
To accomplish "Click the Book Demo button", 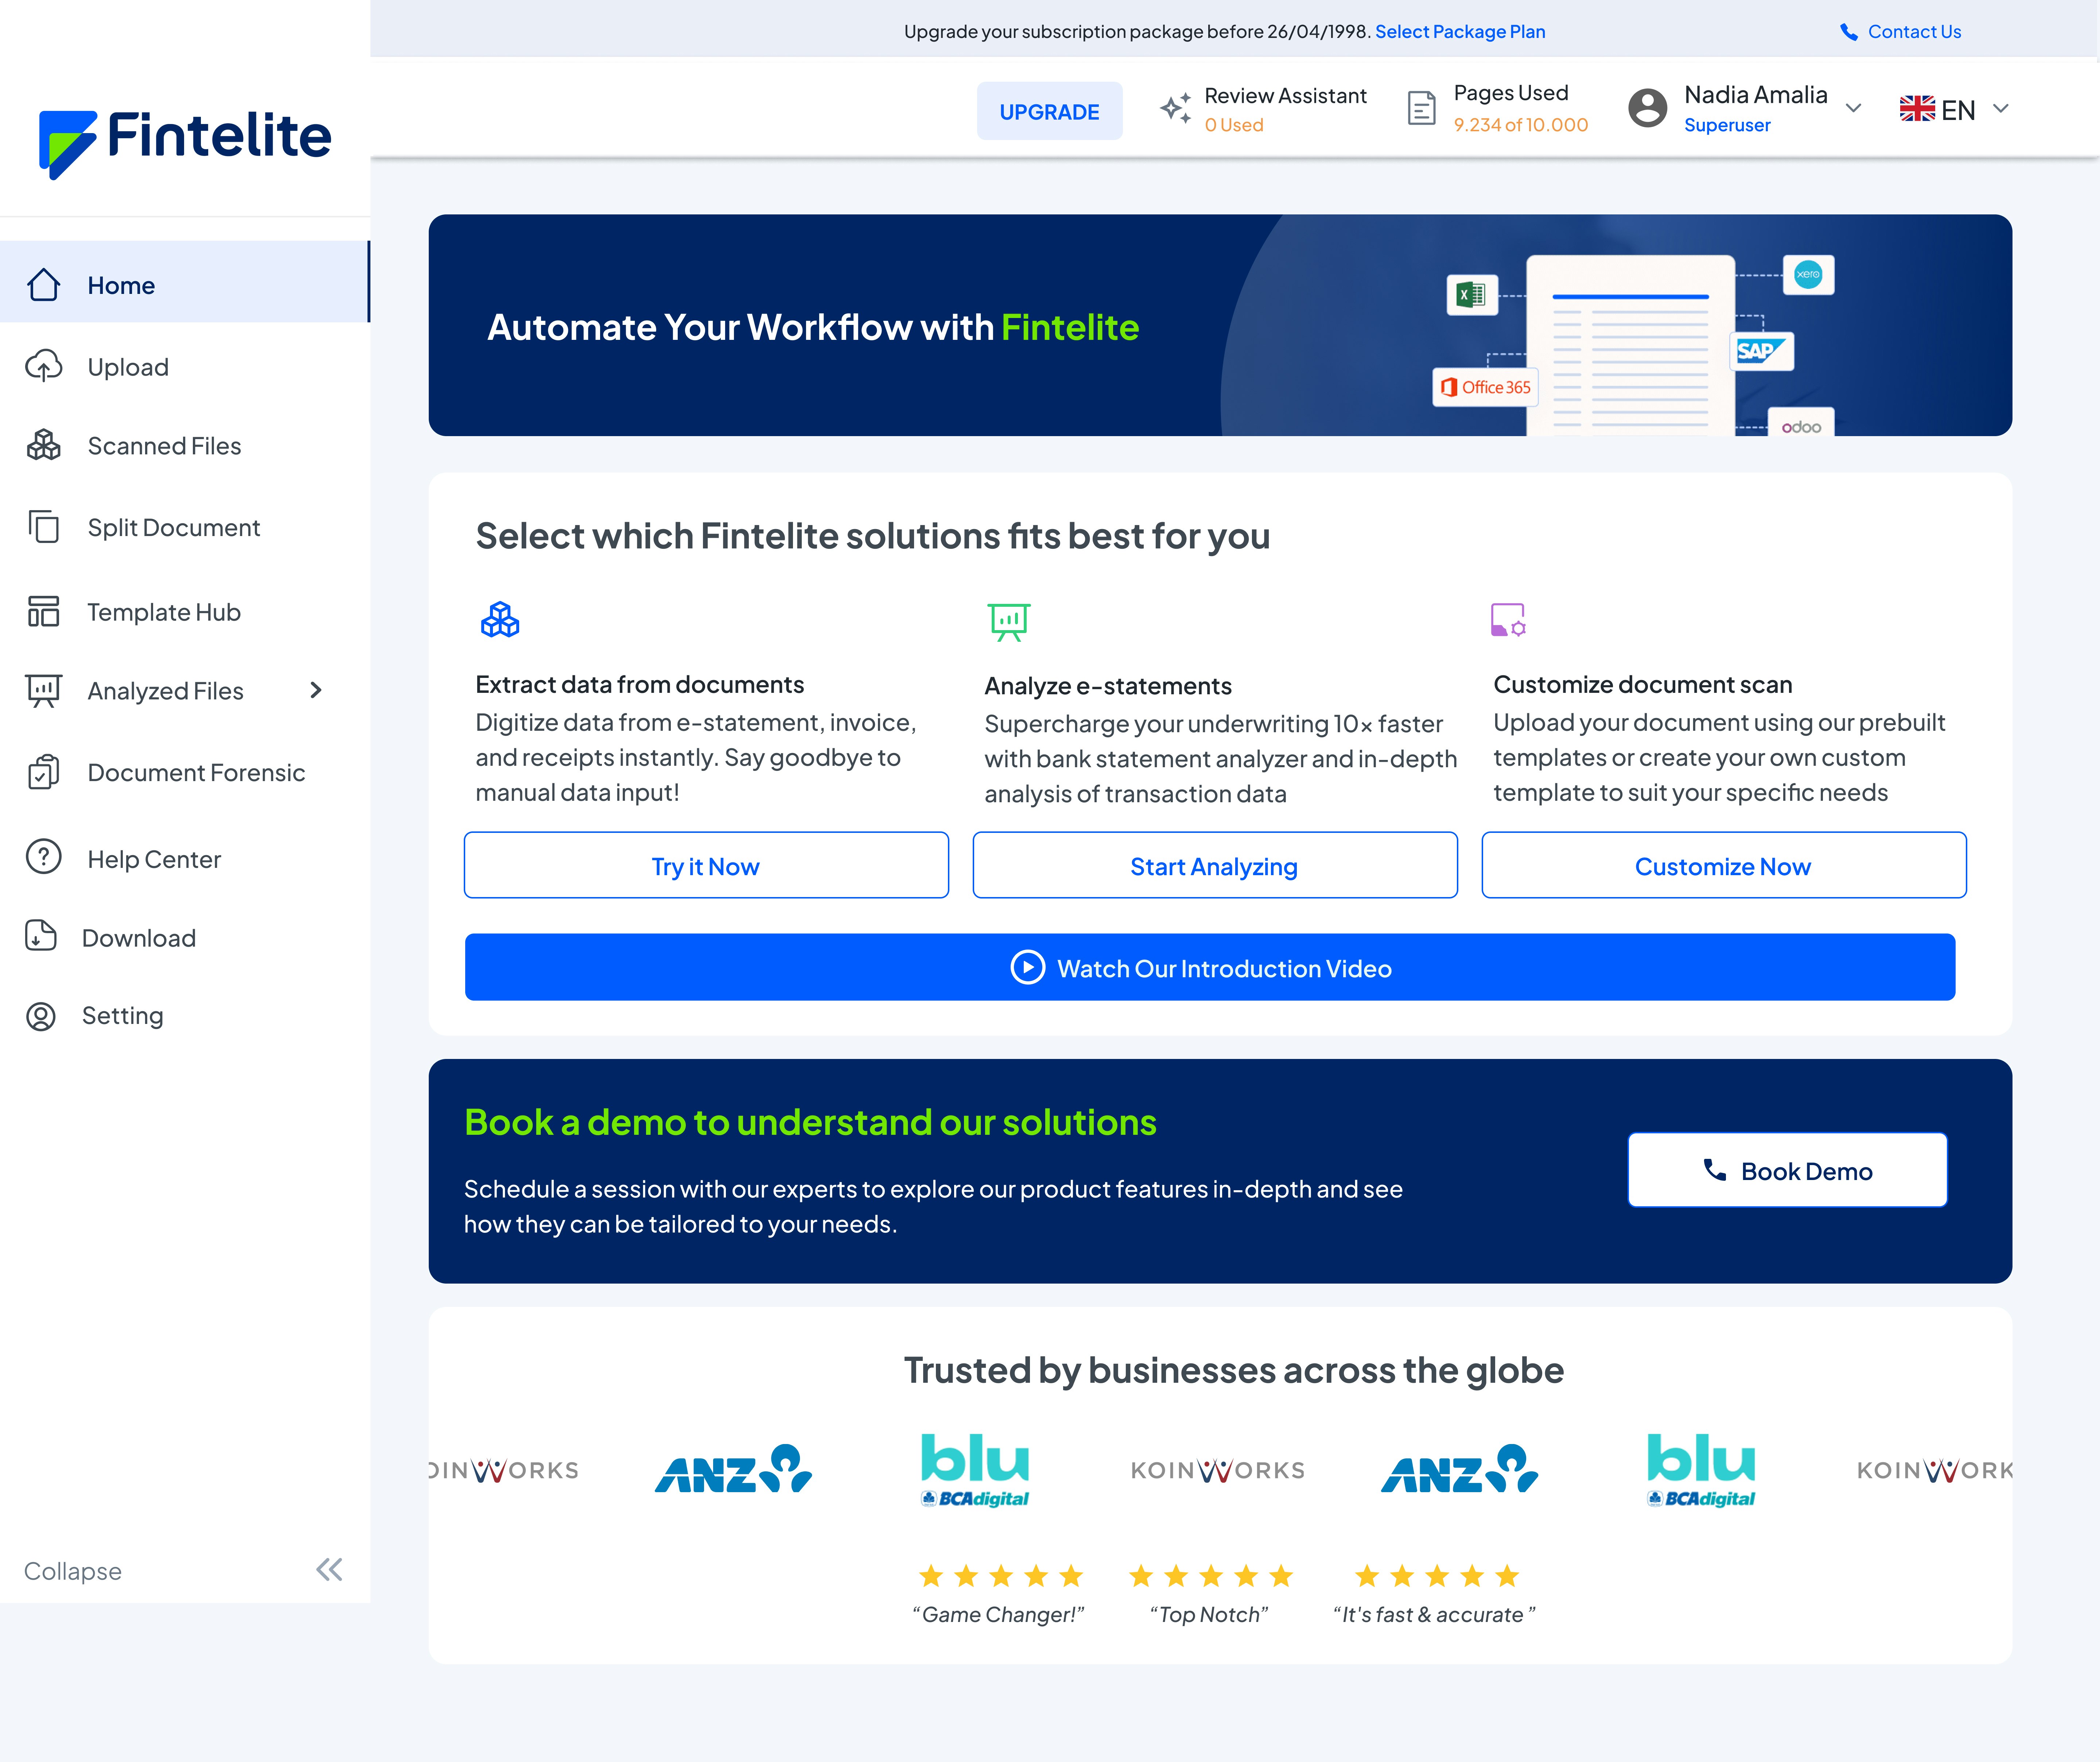I will pos(1786,1170).
